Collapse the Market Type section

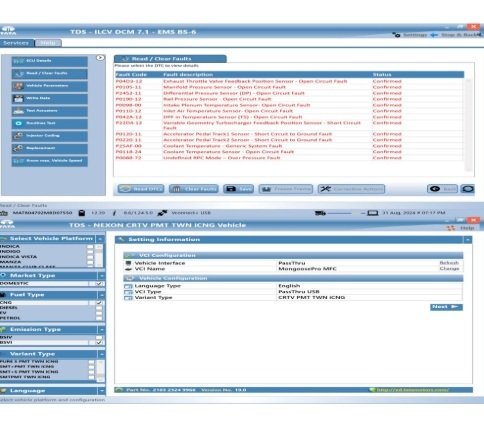[101, 276]
